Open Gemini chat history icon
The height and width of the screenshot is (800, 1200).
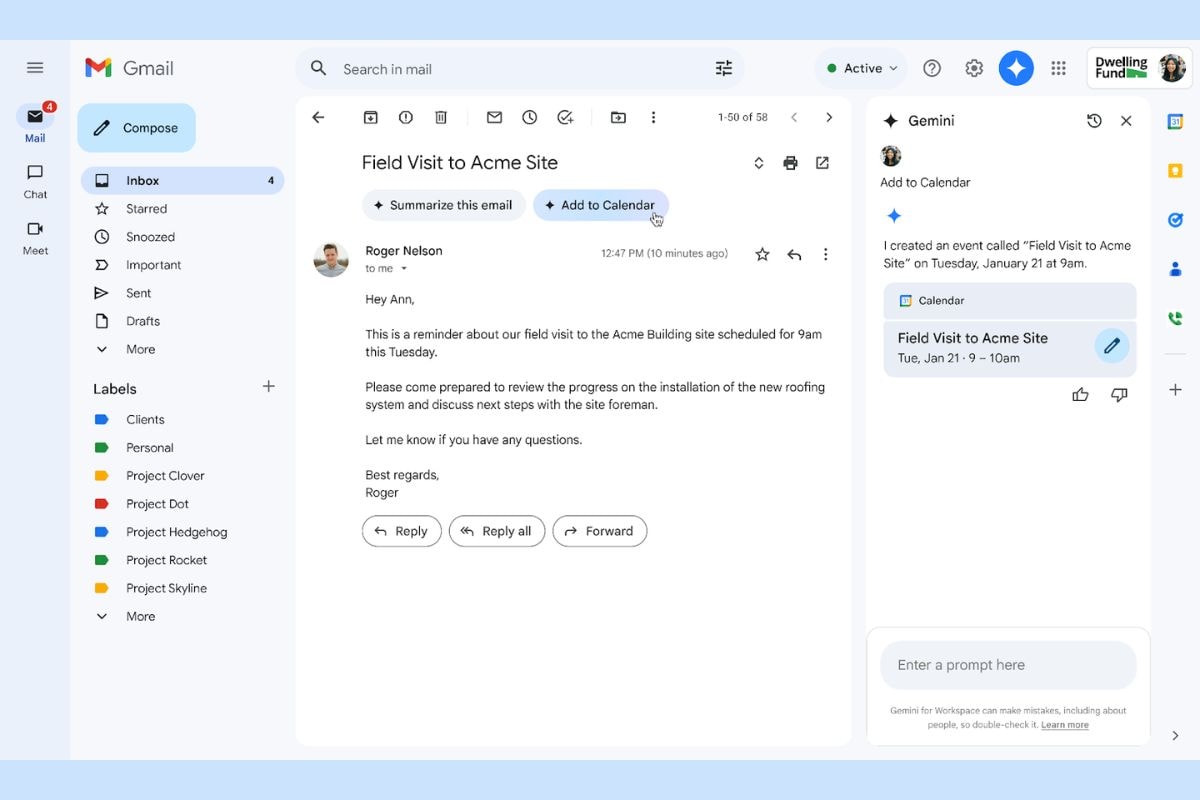(1094, 121)
